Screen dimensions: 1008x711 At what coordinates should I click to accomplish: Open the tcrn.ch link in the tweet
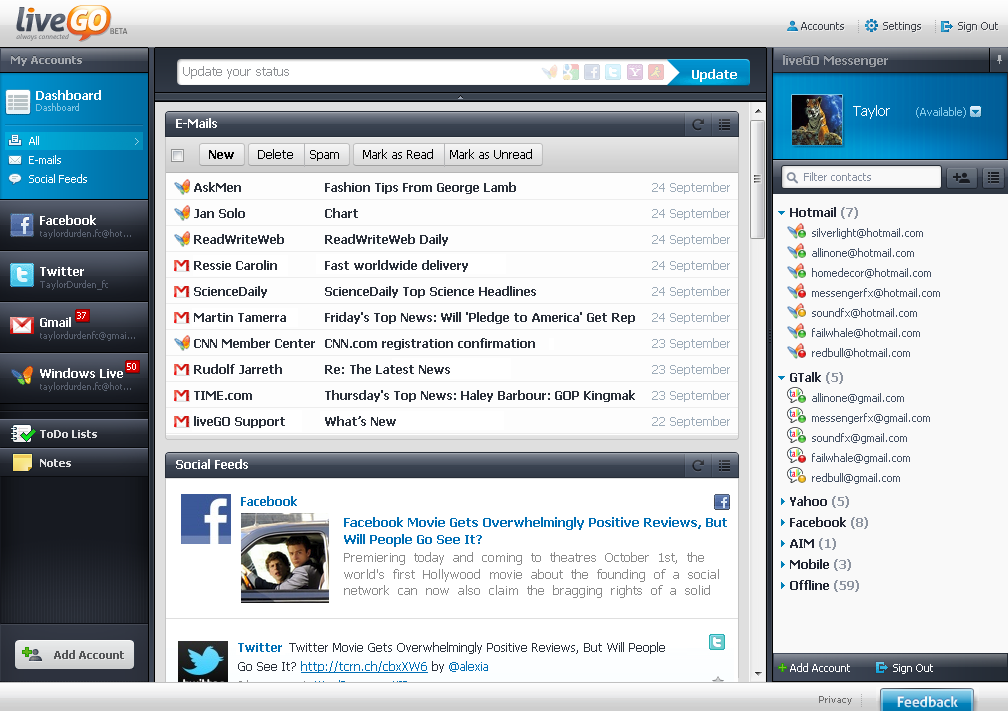click(x=364, y=667)
